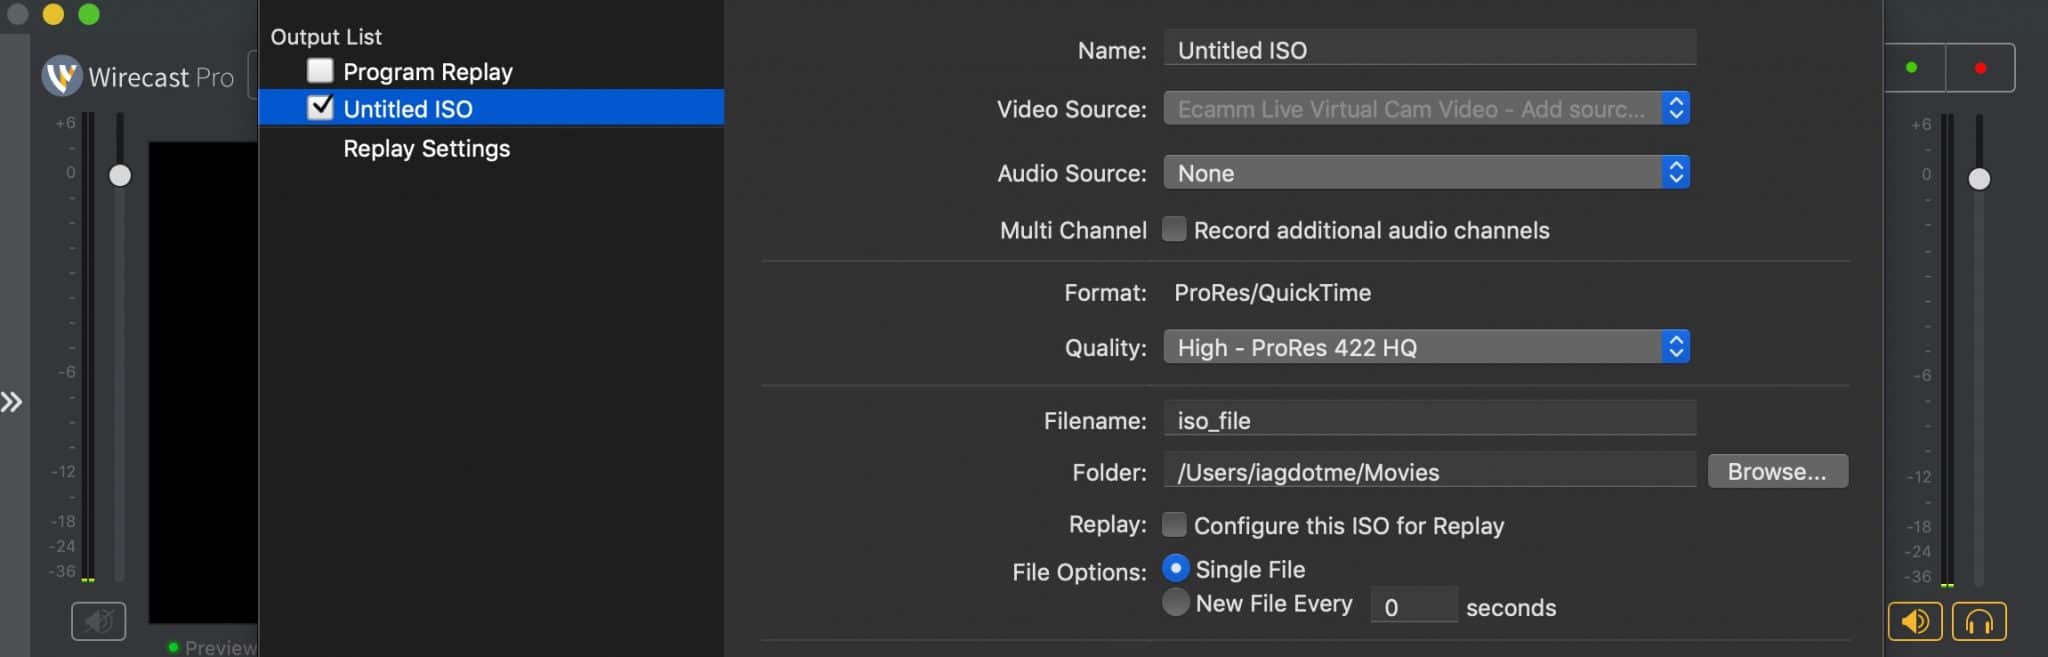Enable Record additional audio channels checkbox
This screenshot has width=2048, height=657.
[x=1175, y=230]
